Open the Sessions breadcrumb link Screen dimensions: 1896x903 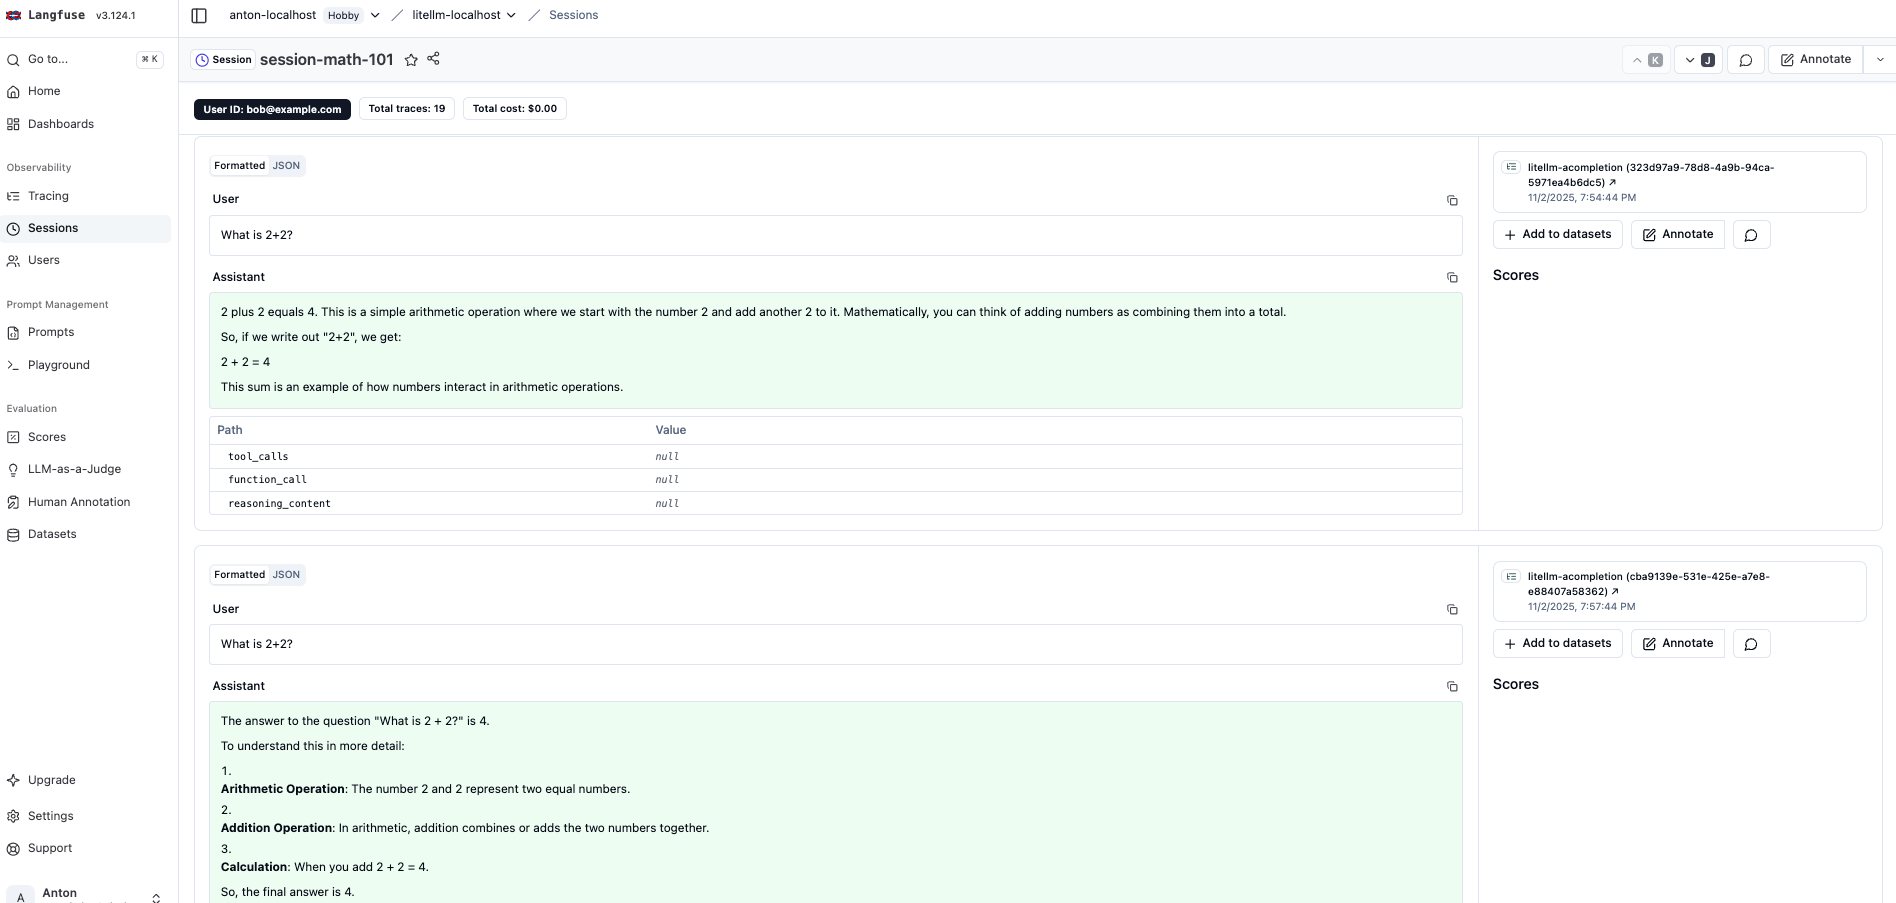pyautogui.click(x=573, y=15)
